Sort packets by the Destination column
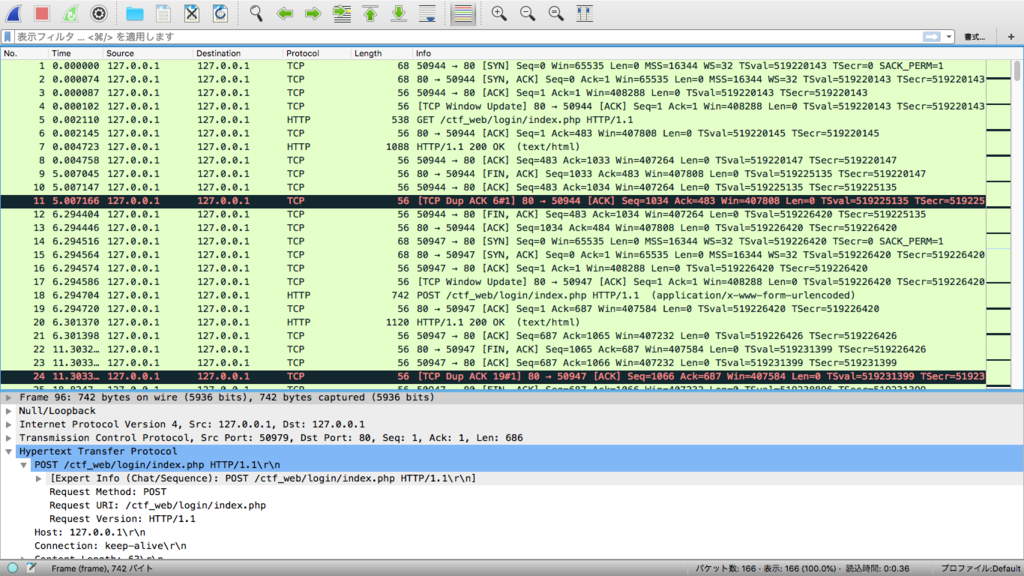1024x576 pixels. pos(237,53)
